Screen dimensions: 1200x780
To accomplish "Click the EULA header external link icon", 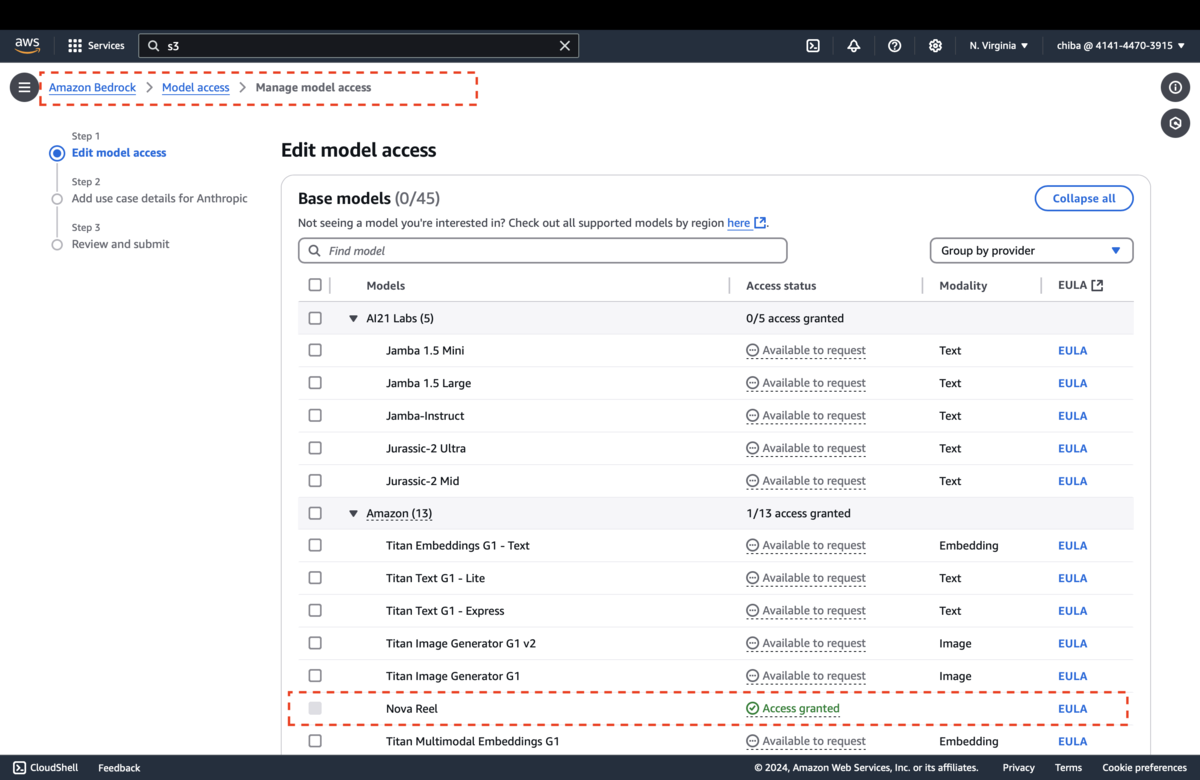I will coord(1097,286).
